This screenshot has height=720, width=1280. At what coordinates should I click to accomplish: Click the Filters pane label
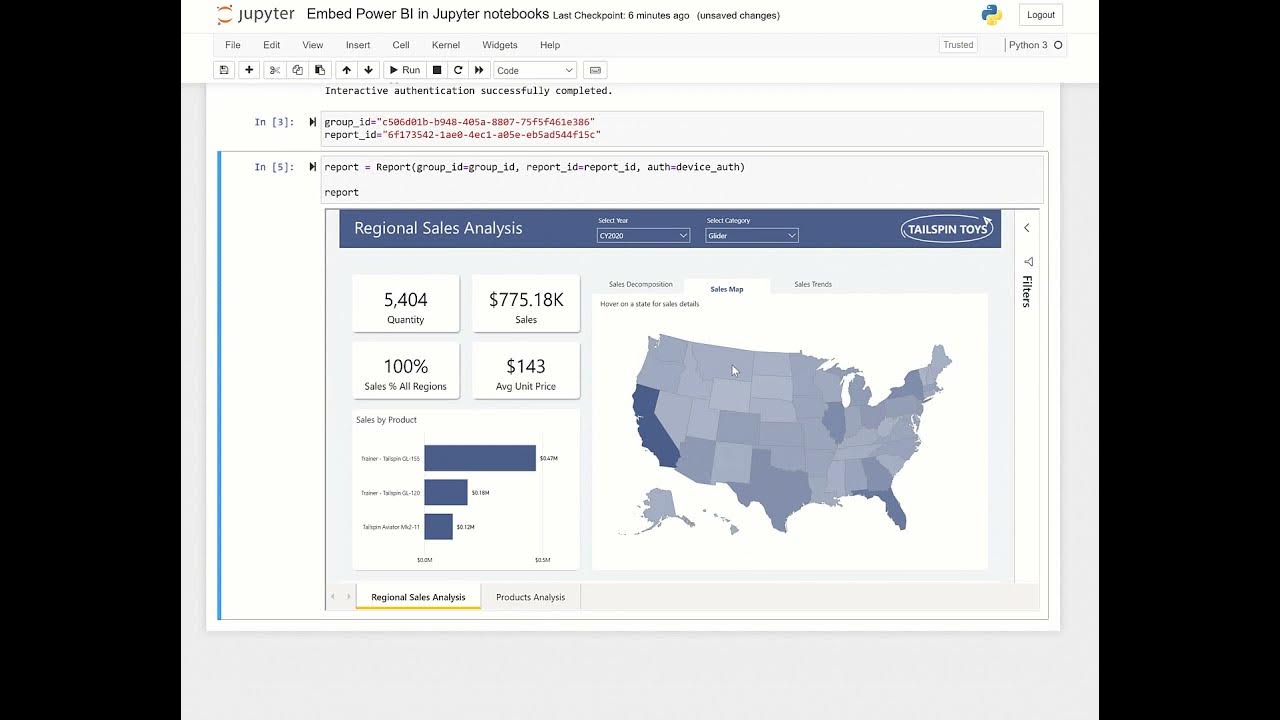click(x=1027, y=292)
